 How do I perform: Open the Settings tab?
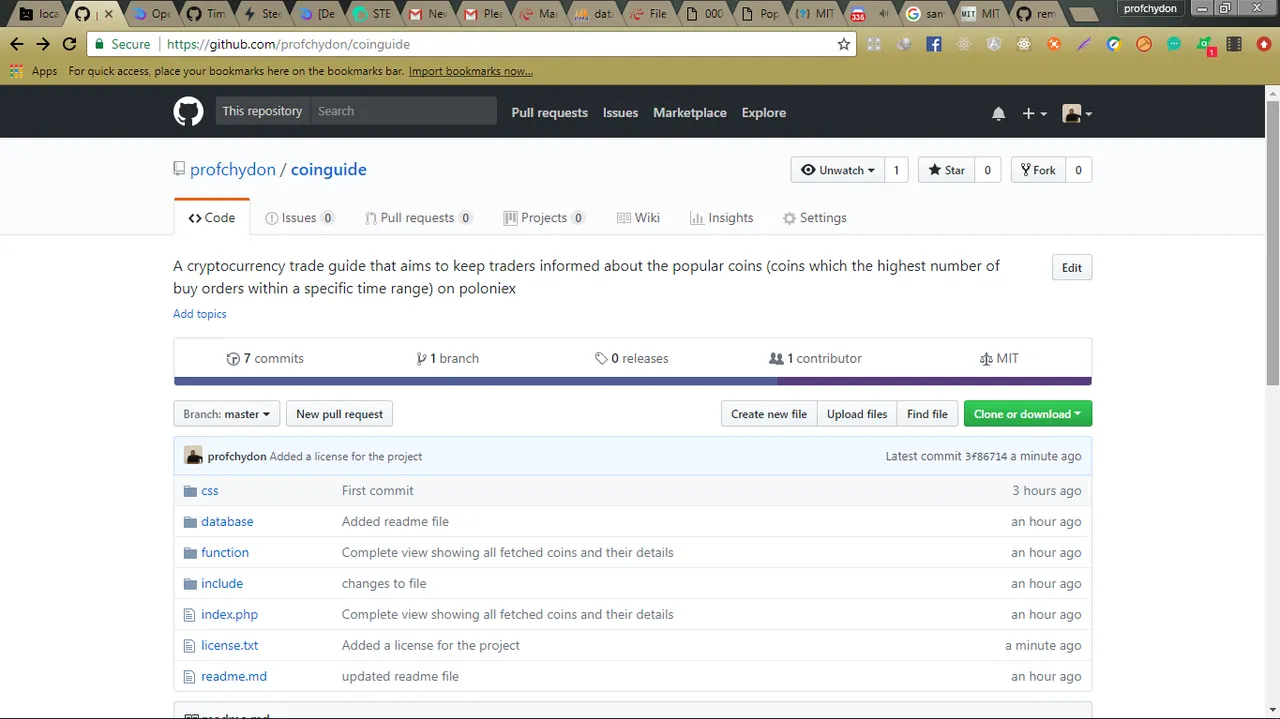814,218
